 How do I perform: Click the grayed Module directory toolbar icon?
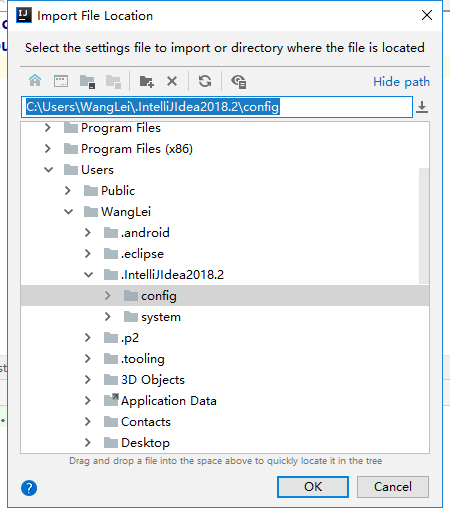click(113, 81)
